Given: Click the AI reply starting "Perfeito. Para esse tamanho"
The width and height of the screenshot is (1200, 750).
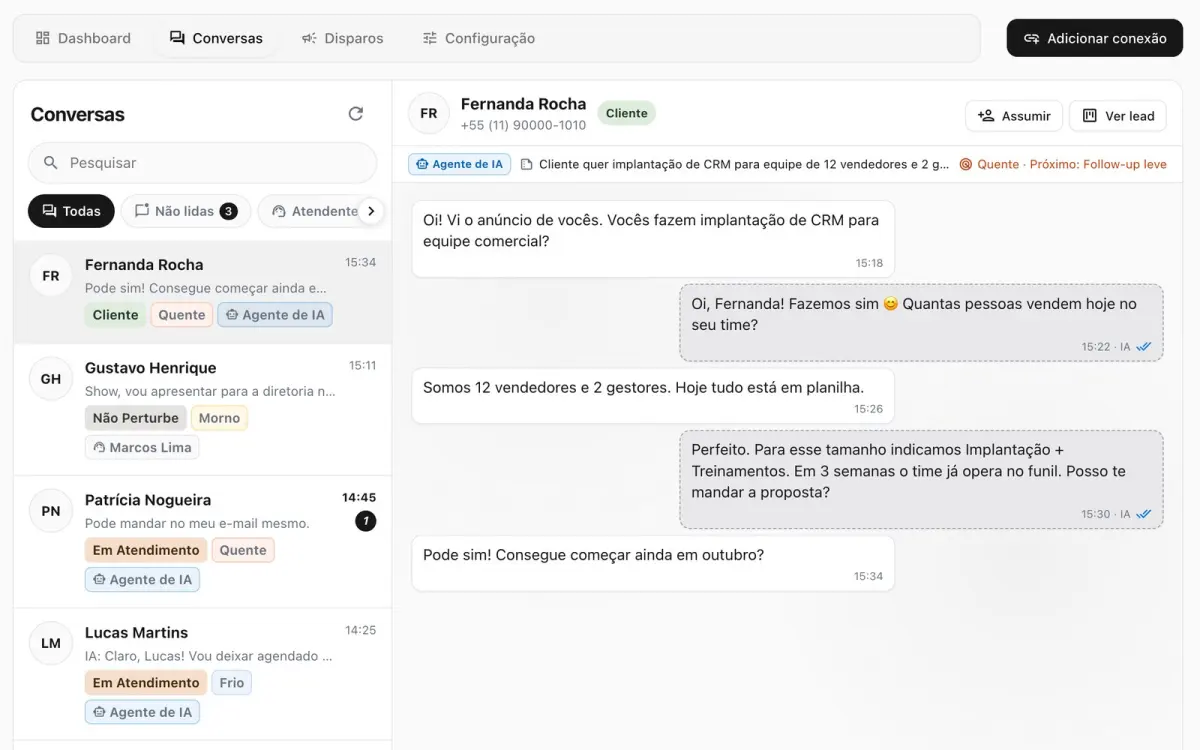Looking at the screenshot, I should point(921,479).
